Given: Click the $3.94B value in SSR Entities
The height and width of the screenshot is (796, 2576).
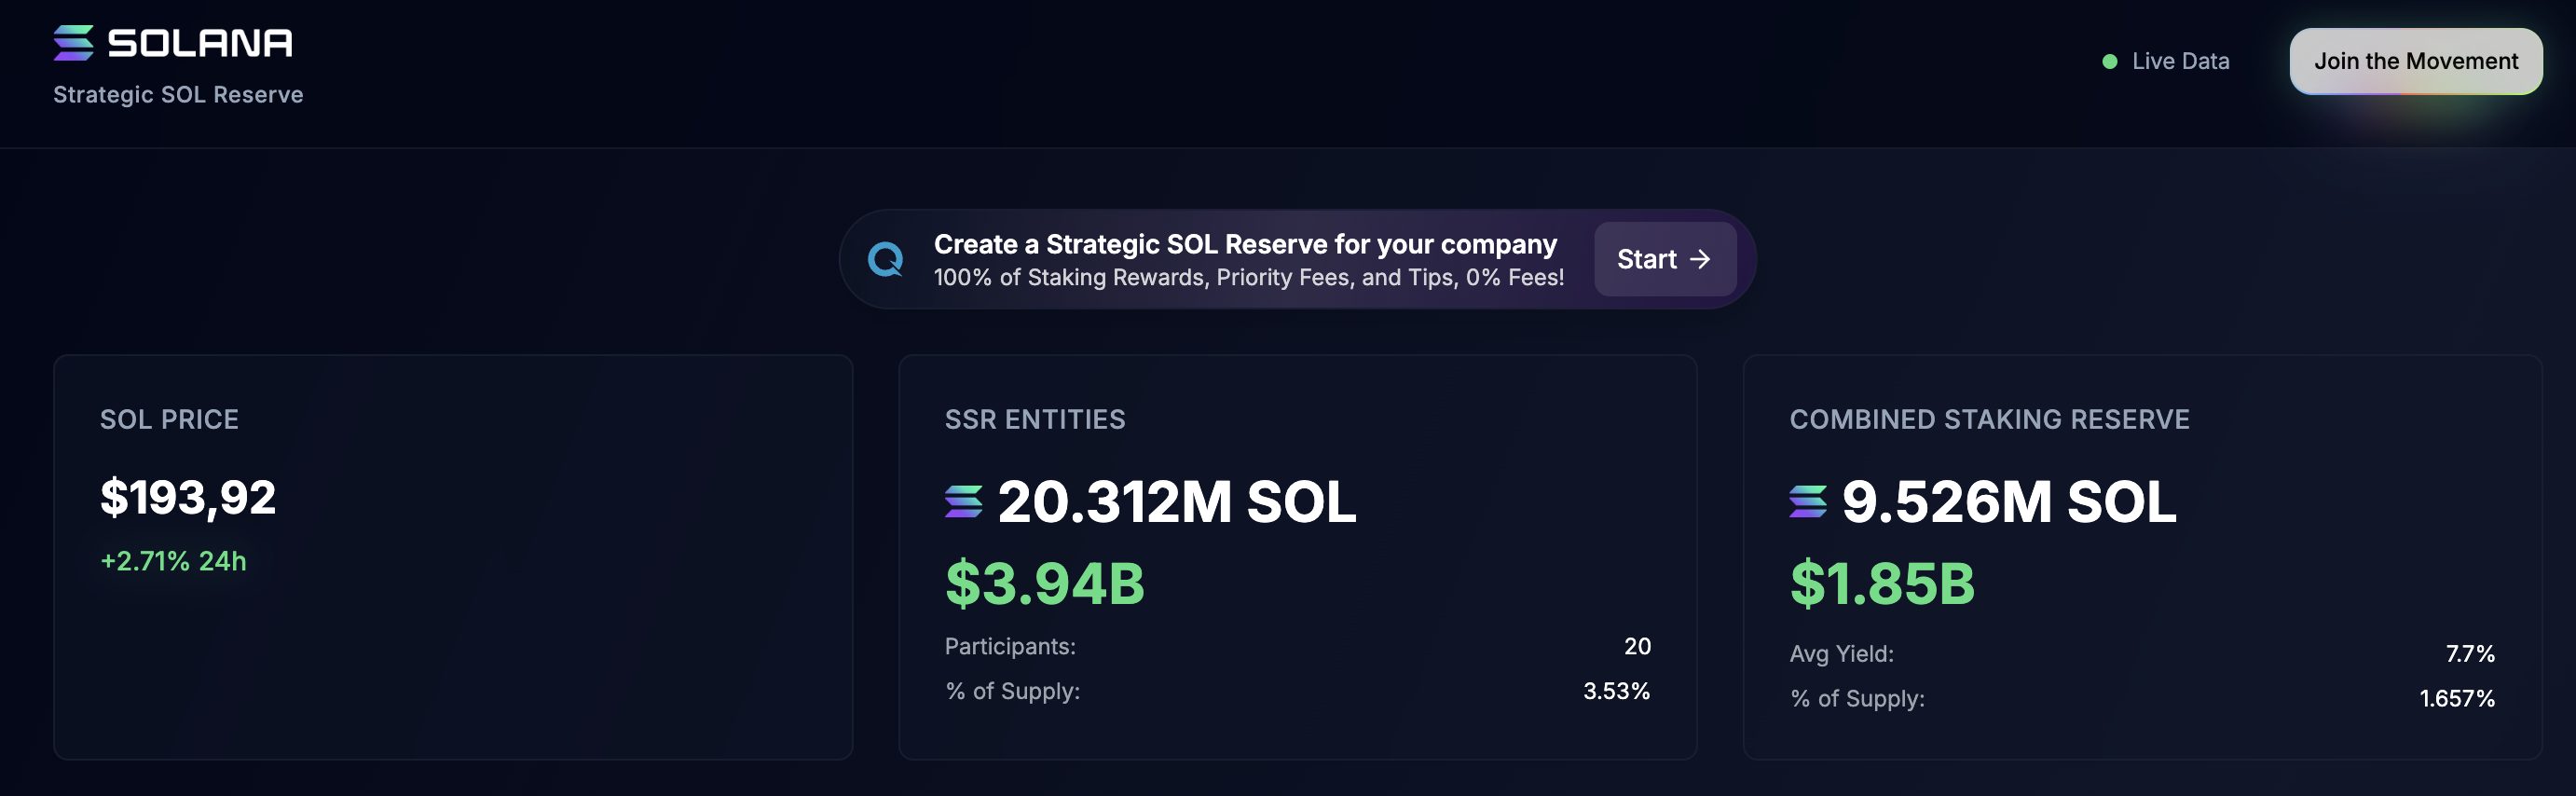Looking at the screenshot, I should (x=1045, y=584).
